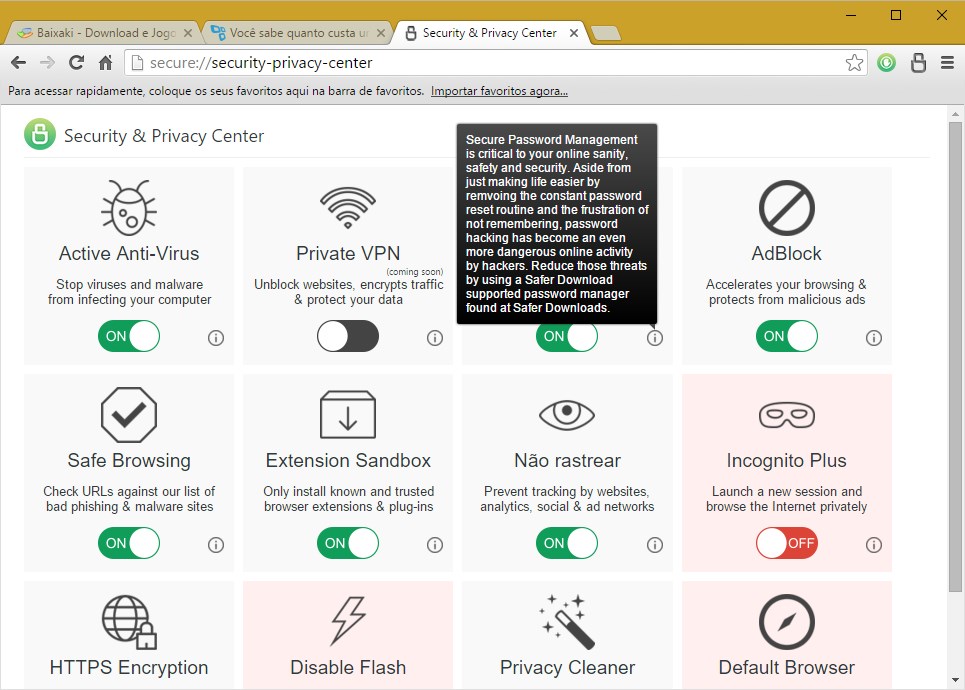Viewport: 965px width, 690px height.
Task: Click the Incognito Plus mask icon
Action: (787, 415)
